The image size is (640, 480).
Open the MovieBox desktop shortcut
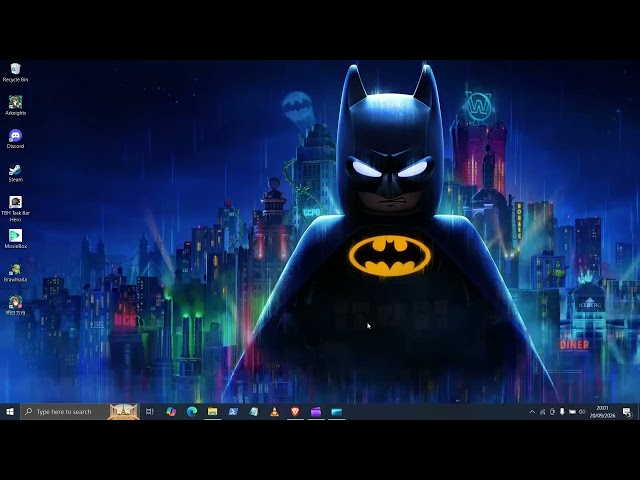[x=15, y=239]
